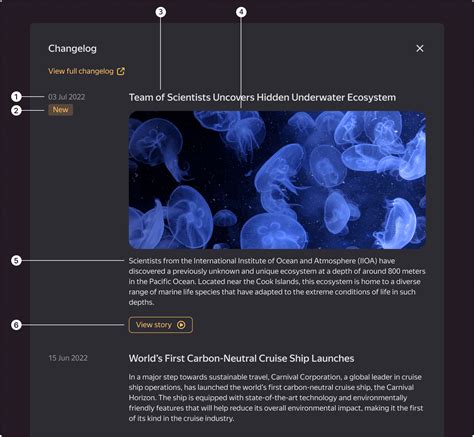This screenshot has width=474, height=437.
Task: Click the jellyfish story image
Action: point(277,180)
